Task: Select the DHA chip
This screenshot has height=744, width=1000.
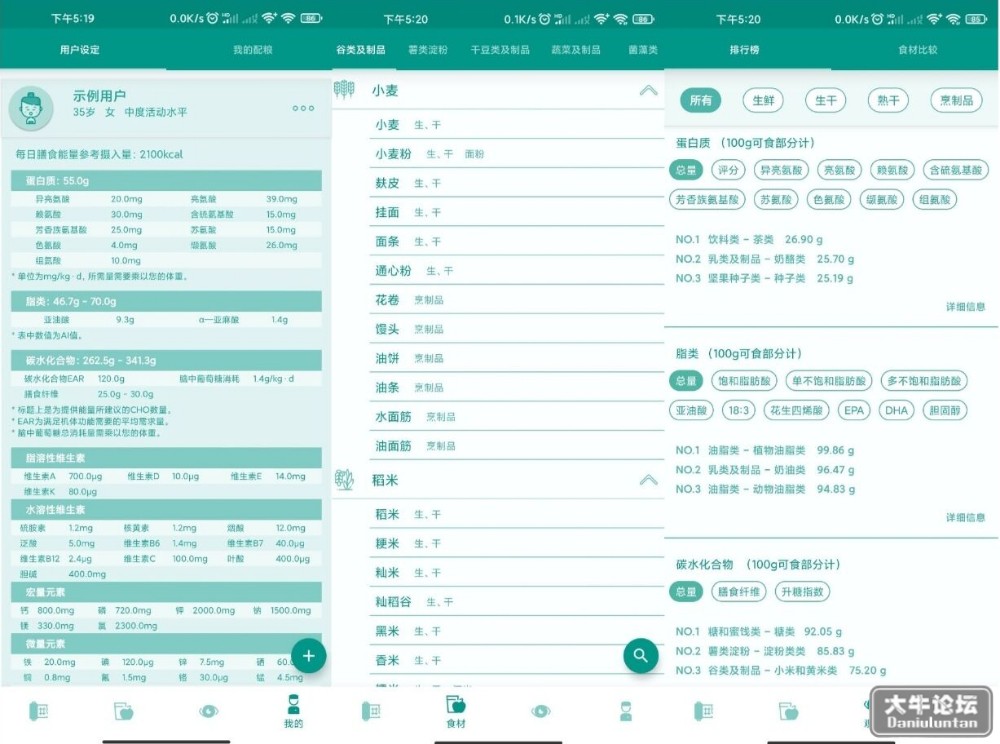Action: pos(896,411)
